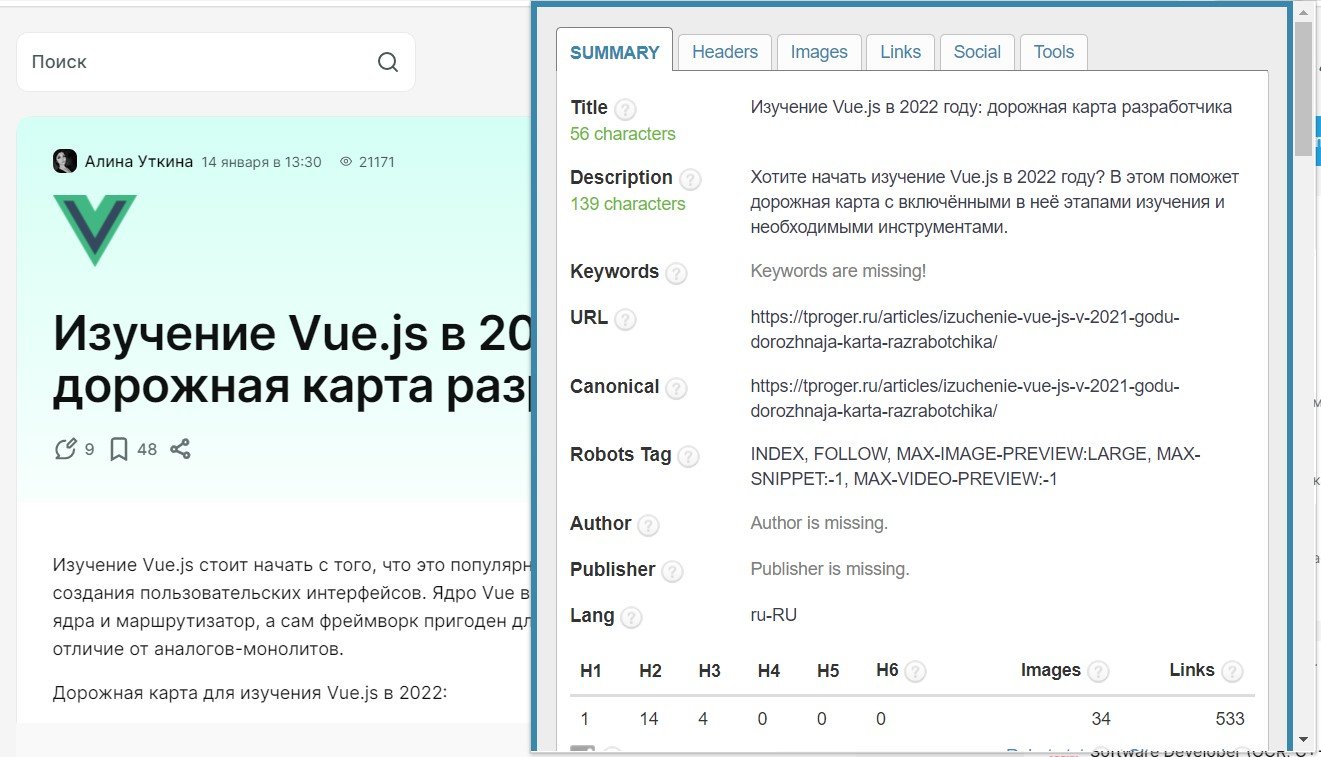The height and width of the screenshot is (757, 1321).
Task: Click the 56 characters title length text
Action: pos(623,134)
